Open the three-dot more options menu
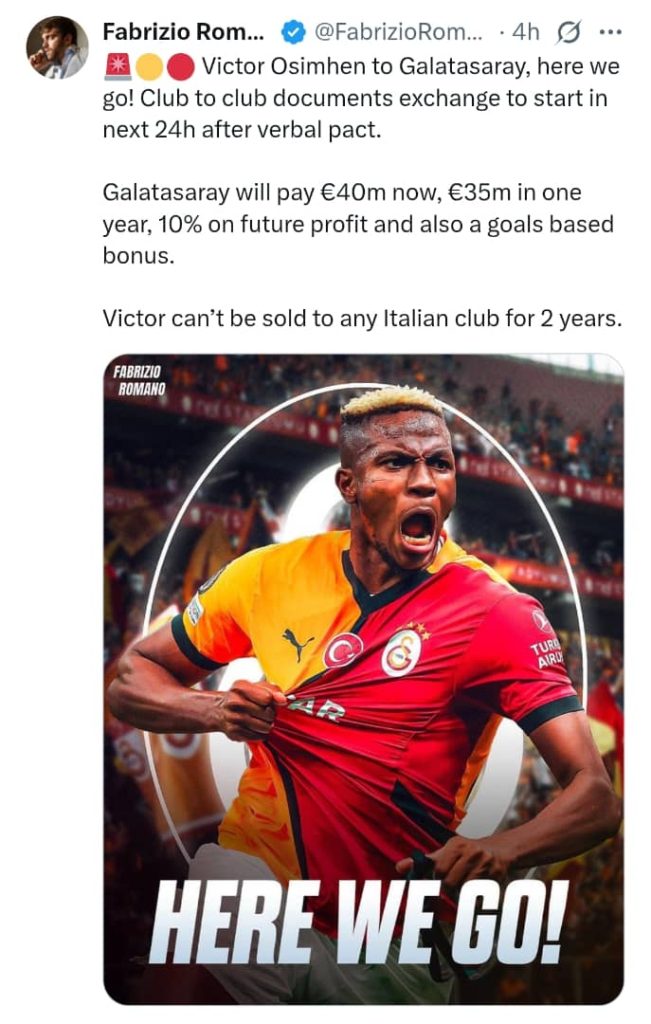 611,32
